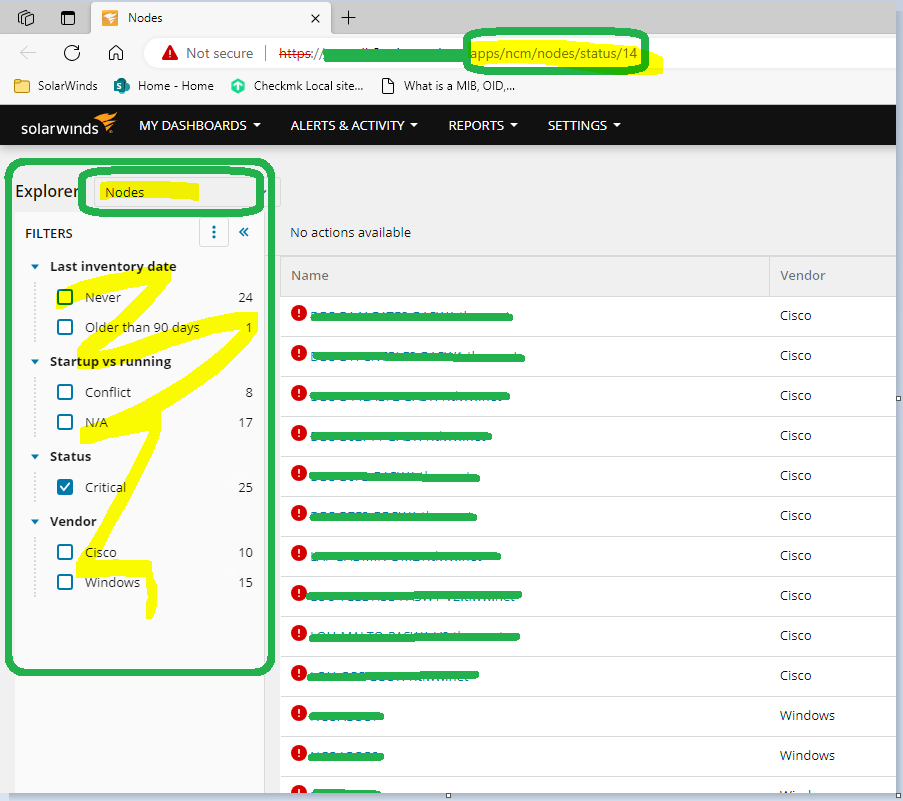Click the Critical count 25
This screenshot has width=903, height=801.
[x=245, y=487]
